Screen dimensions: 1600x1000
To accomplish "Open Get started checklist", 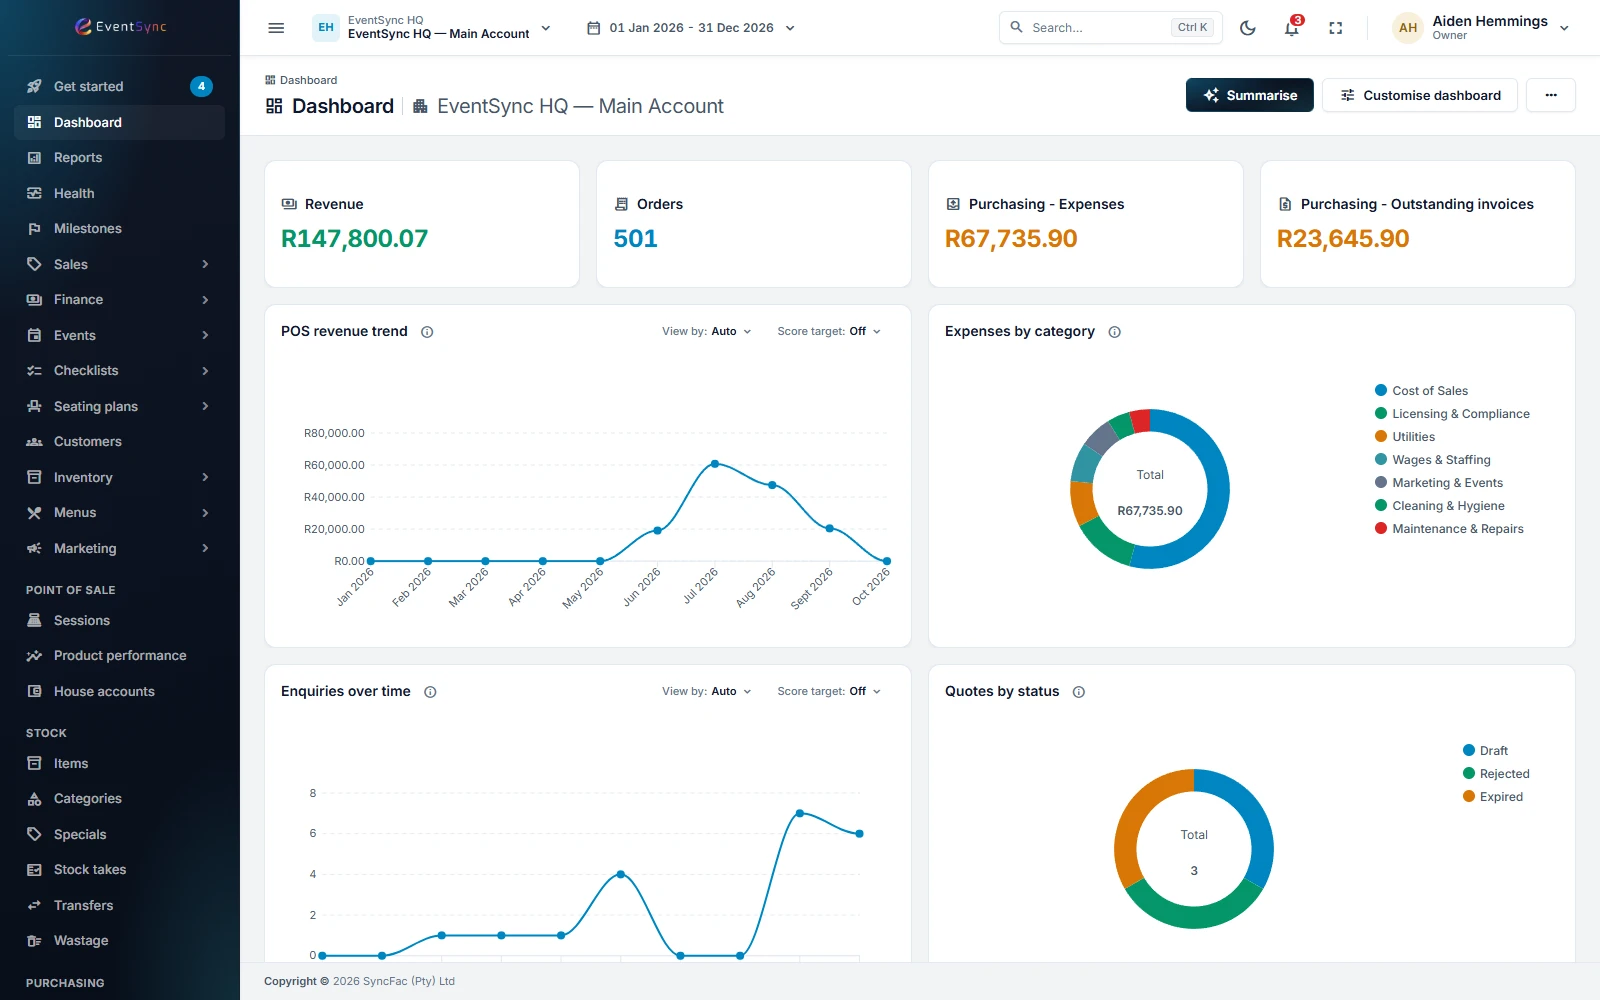I will tap(119, 87).
